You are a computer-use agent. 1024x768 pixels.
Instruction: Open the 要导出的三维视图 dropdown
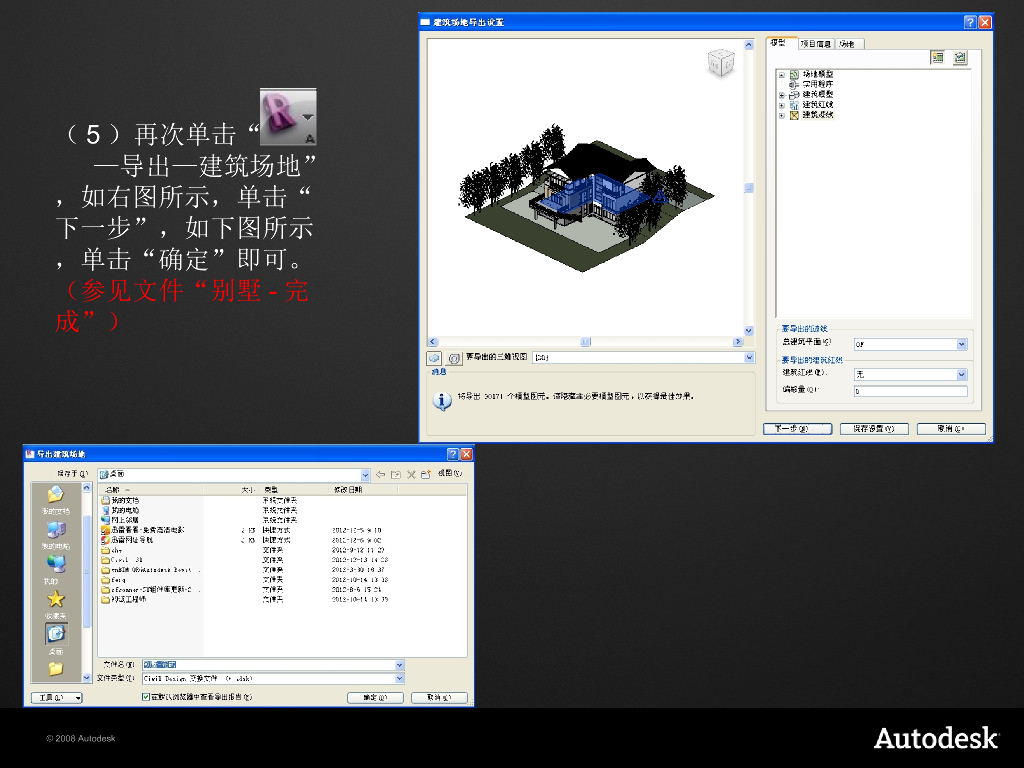coord(749,357)
